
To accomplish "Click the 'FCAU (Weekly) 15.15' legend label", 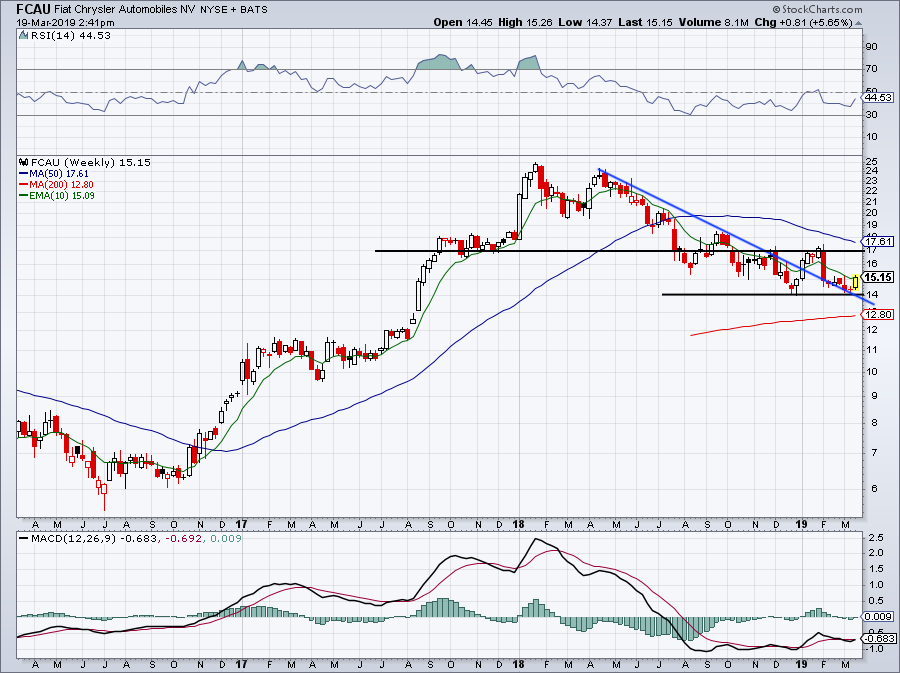I will click(x=91, y=162).
